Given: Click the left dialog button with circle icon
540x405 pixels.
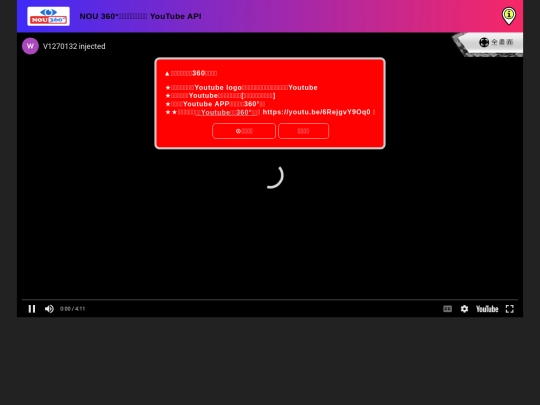Looking at the screenshot, I should pos(244,131).
